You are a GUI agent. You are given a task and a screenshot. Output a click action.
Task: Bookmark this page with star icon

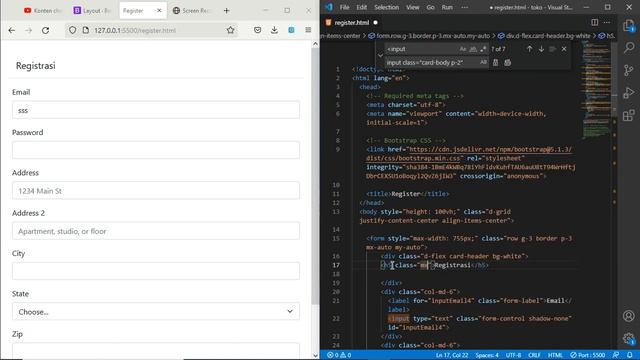231,30
